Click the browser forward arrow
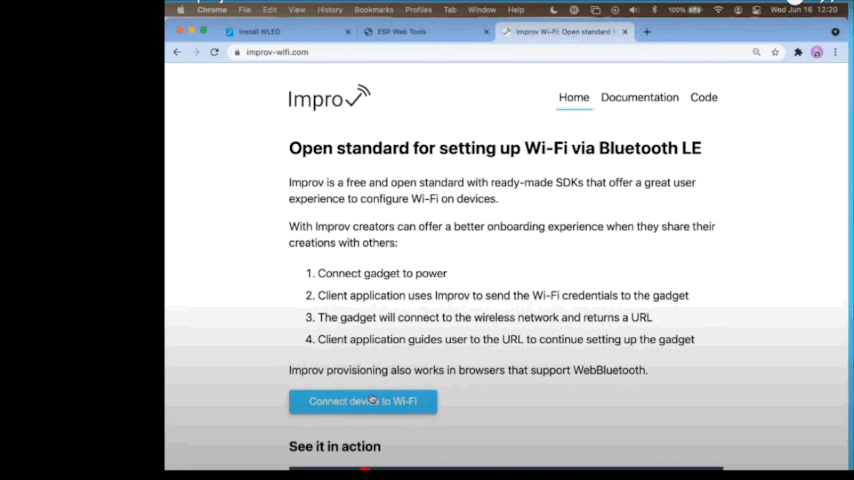 point(196,52)
